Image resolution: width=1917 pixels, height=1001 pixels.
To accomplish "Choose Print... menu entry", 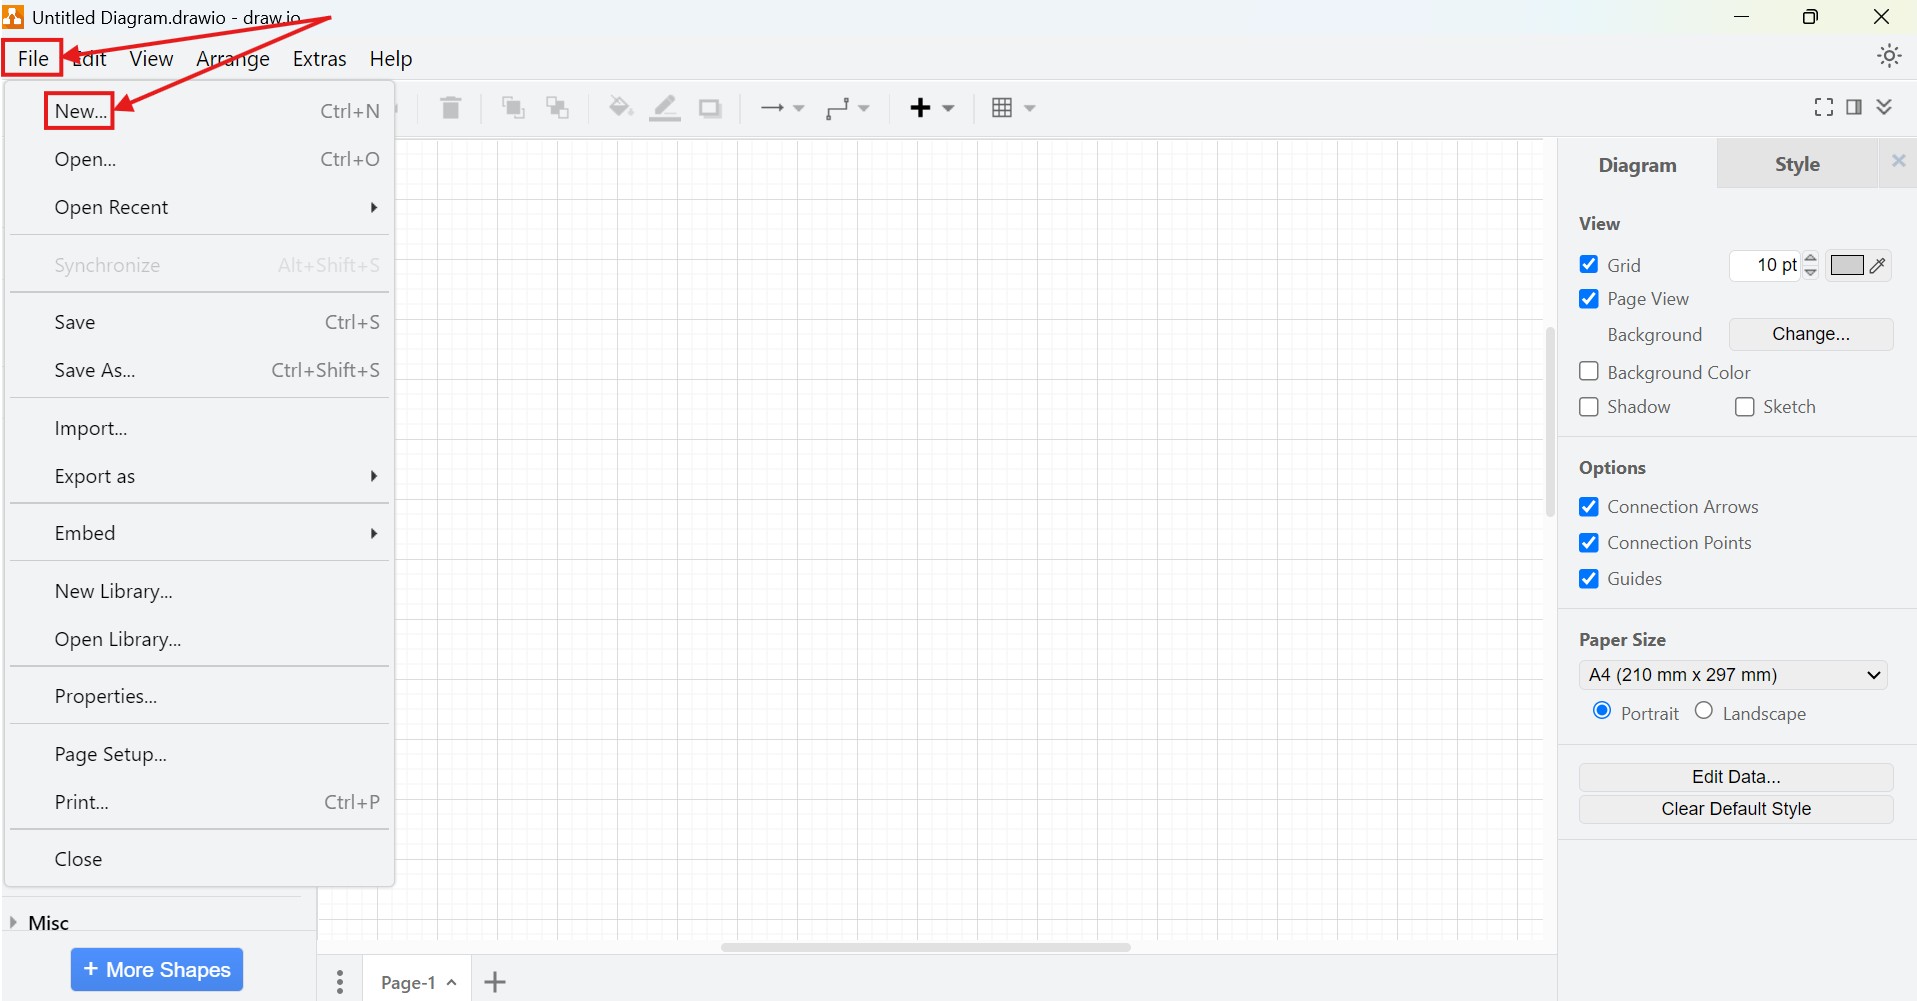I will pyautogui.click(x=198, y=802).
